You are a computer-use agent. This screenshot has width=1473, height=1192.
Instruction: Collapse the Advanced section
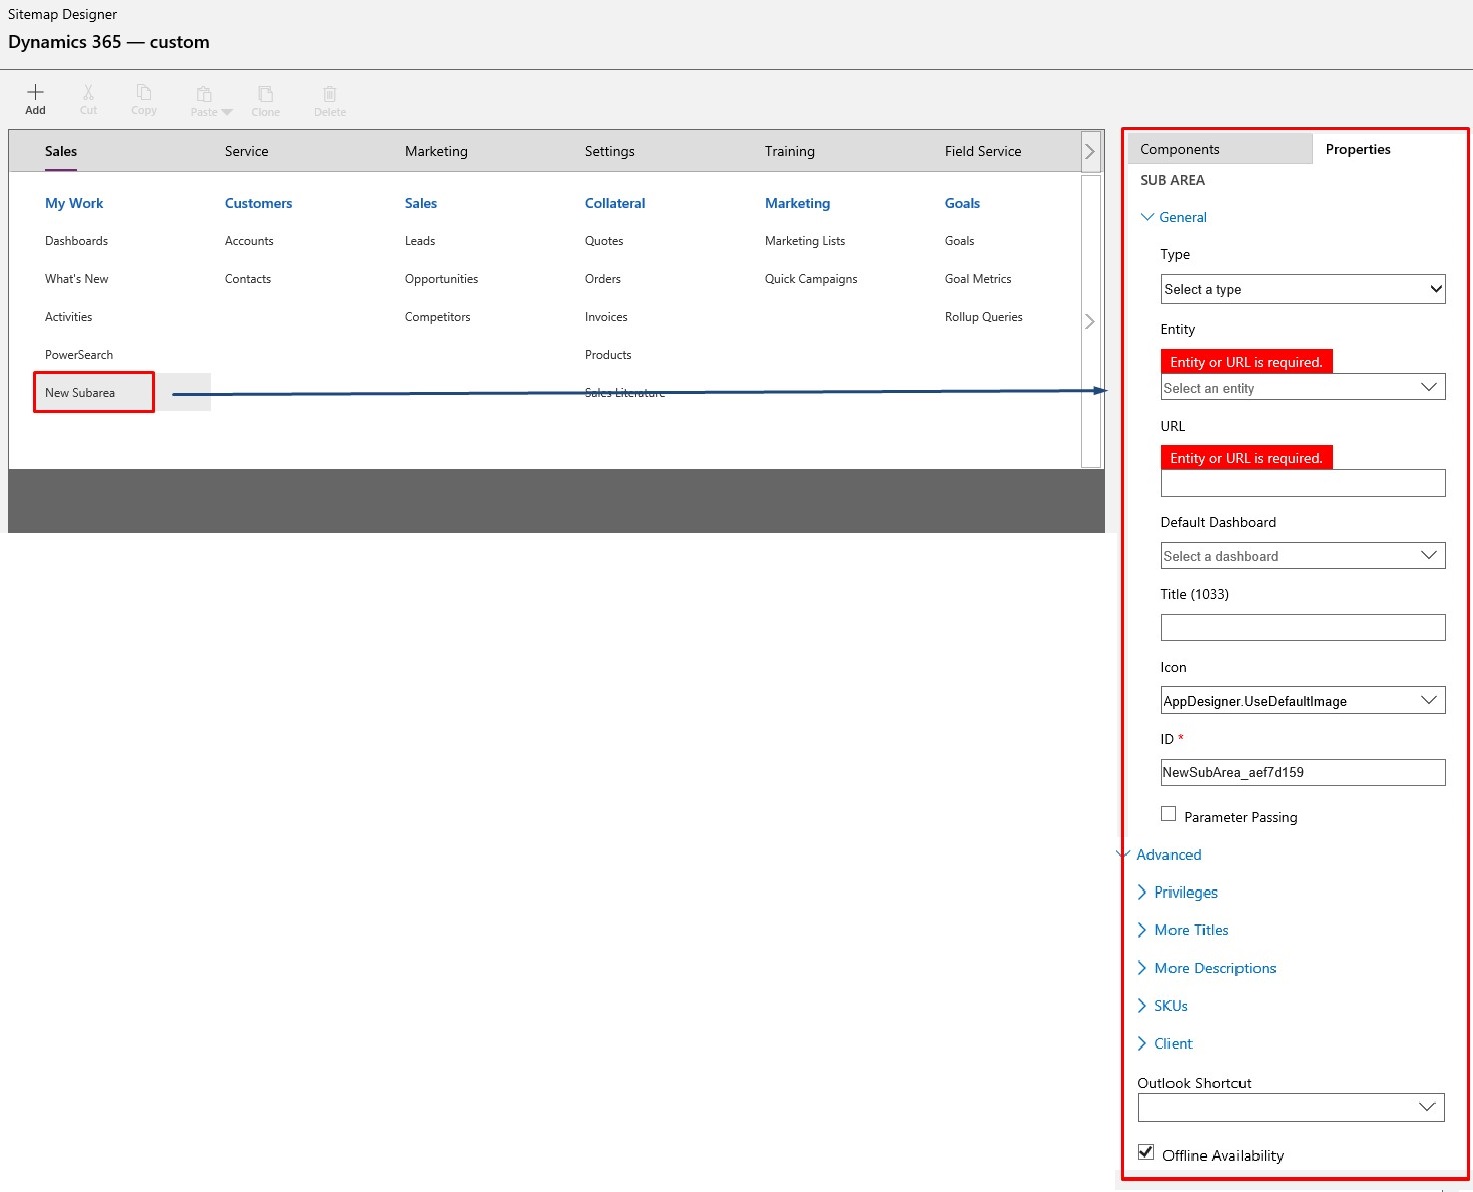click(x=1159, y=854)
